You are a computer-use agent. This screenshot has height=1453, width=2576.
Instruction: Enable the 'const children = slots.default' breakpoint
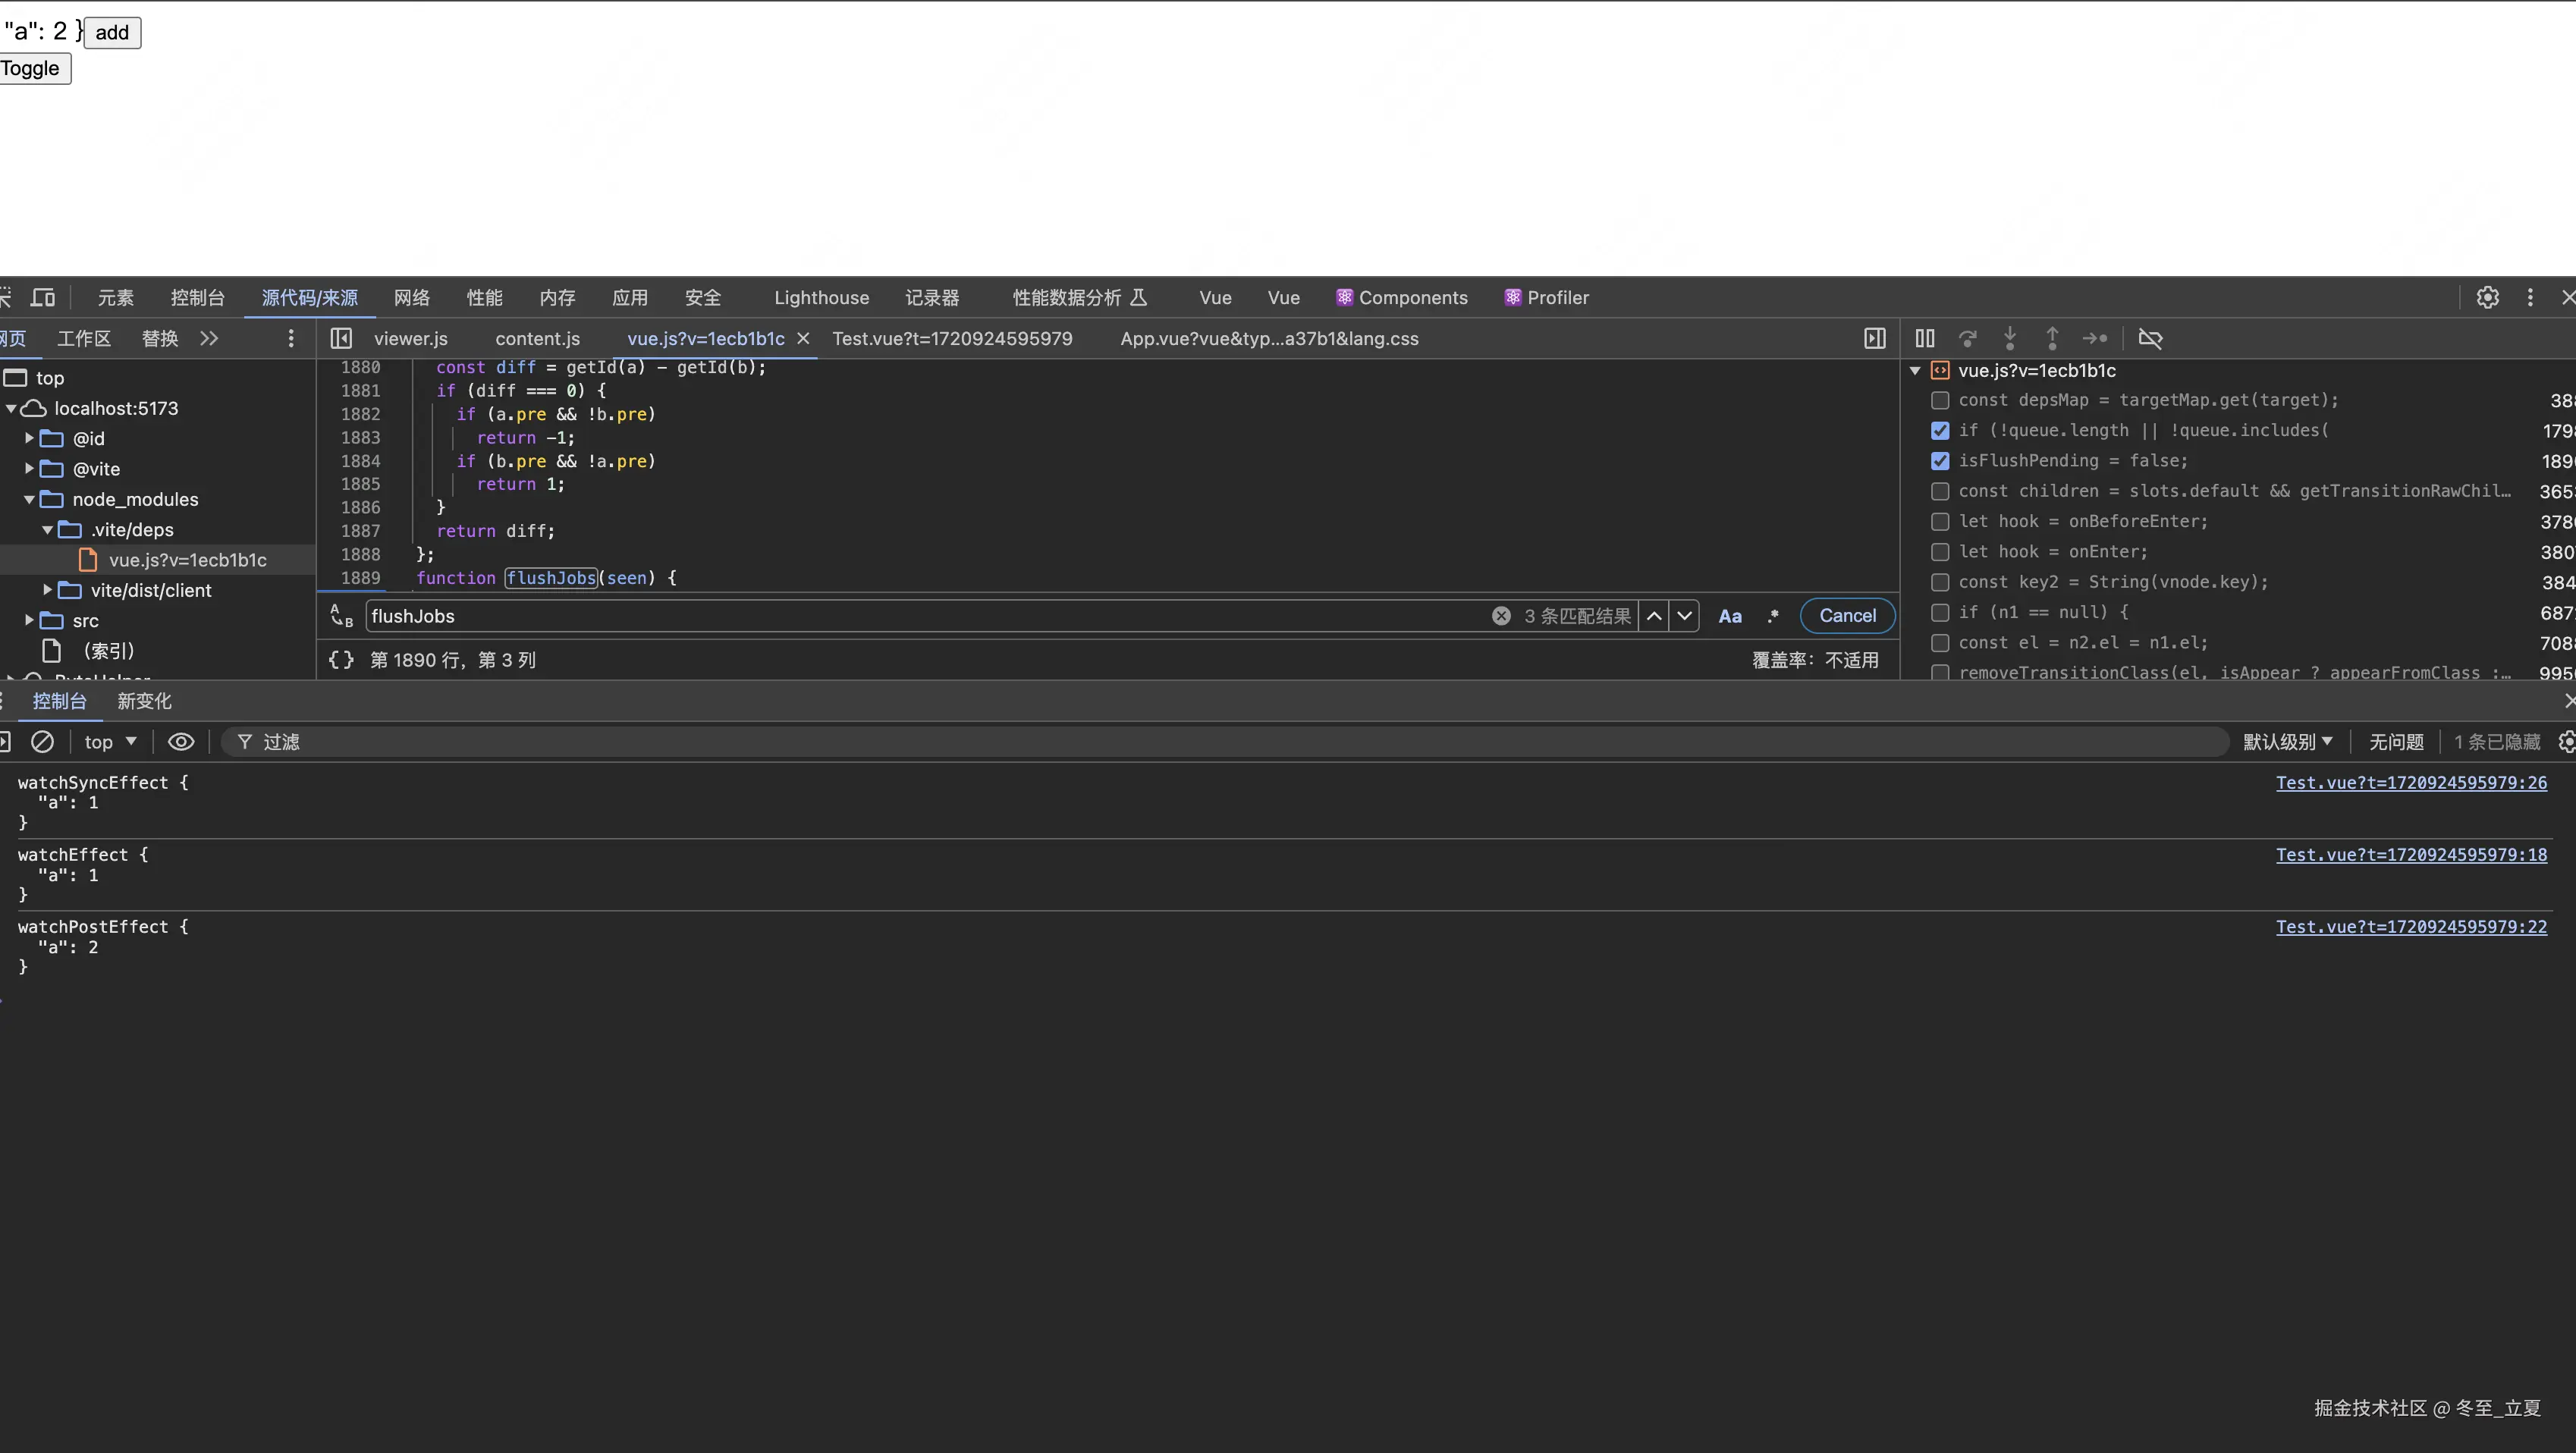point(1940,491)
